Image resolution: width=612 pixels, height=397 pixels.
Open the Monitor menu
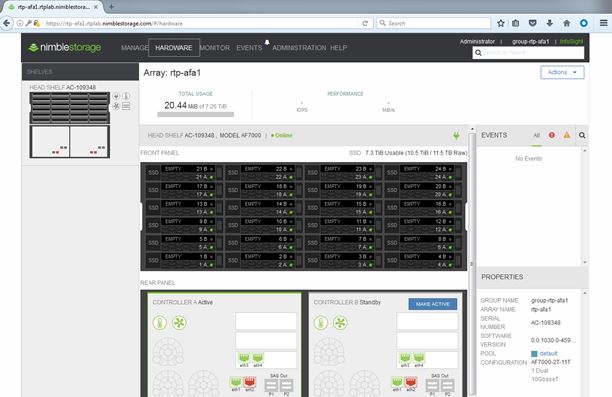[215, 48]
